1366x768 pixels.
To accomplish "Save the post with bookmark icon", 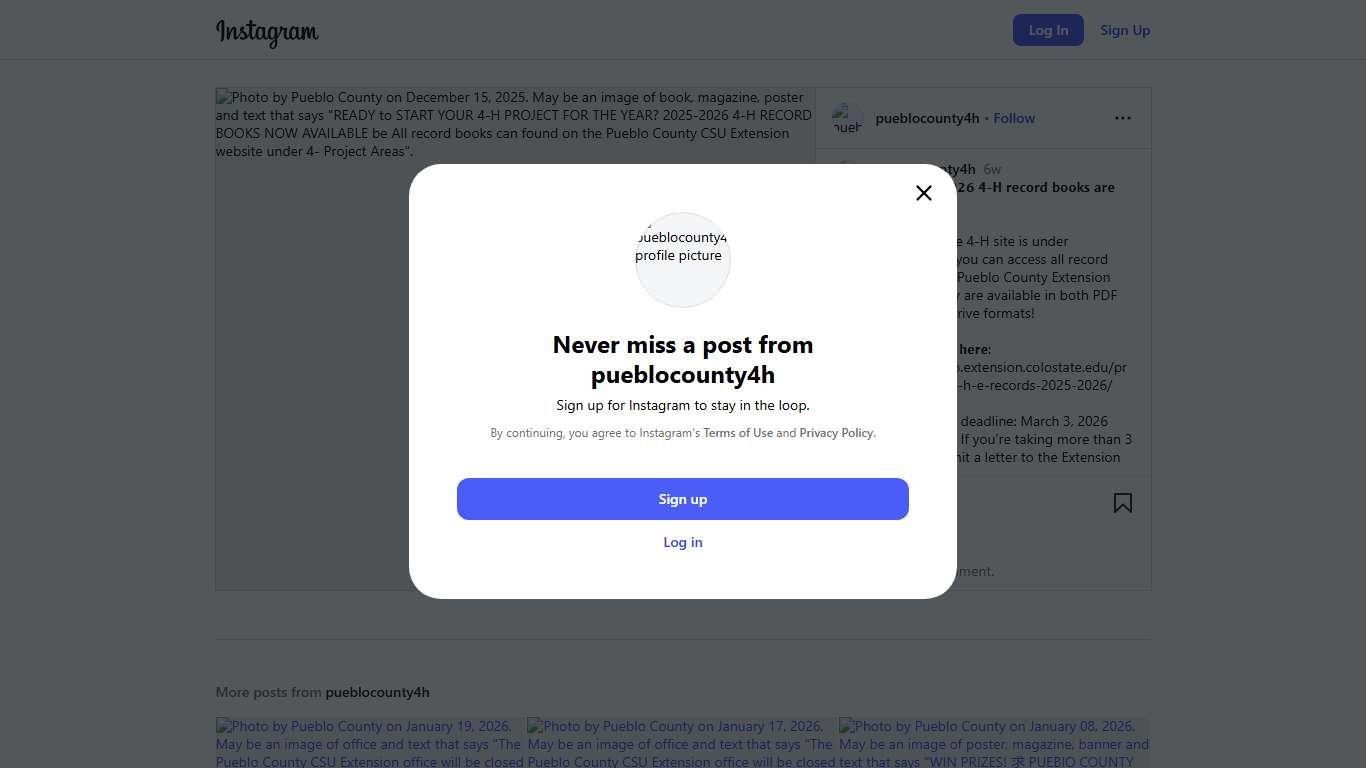I will [1122, 503].
